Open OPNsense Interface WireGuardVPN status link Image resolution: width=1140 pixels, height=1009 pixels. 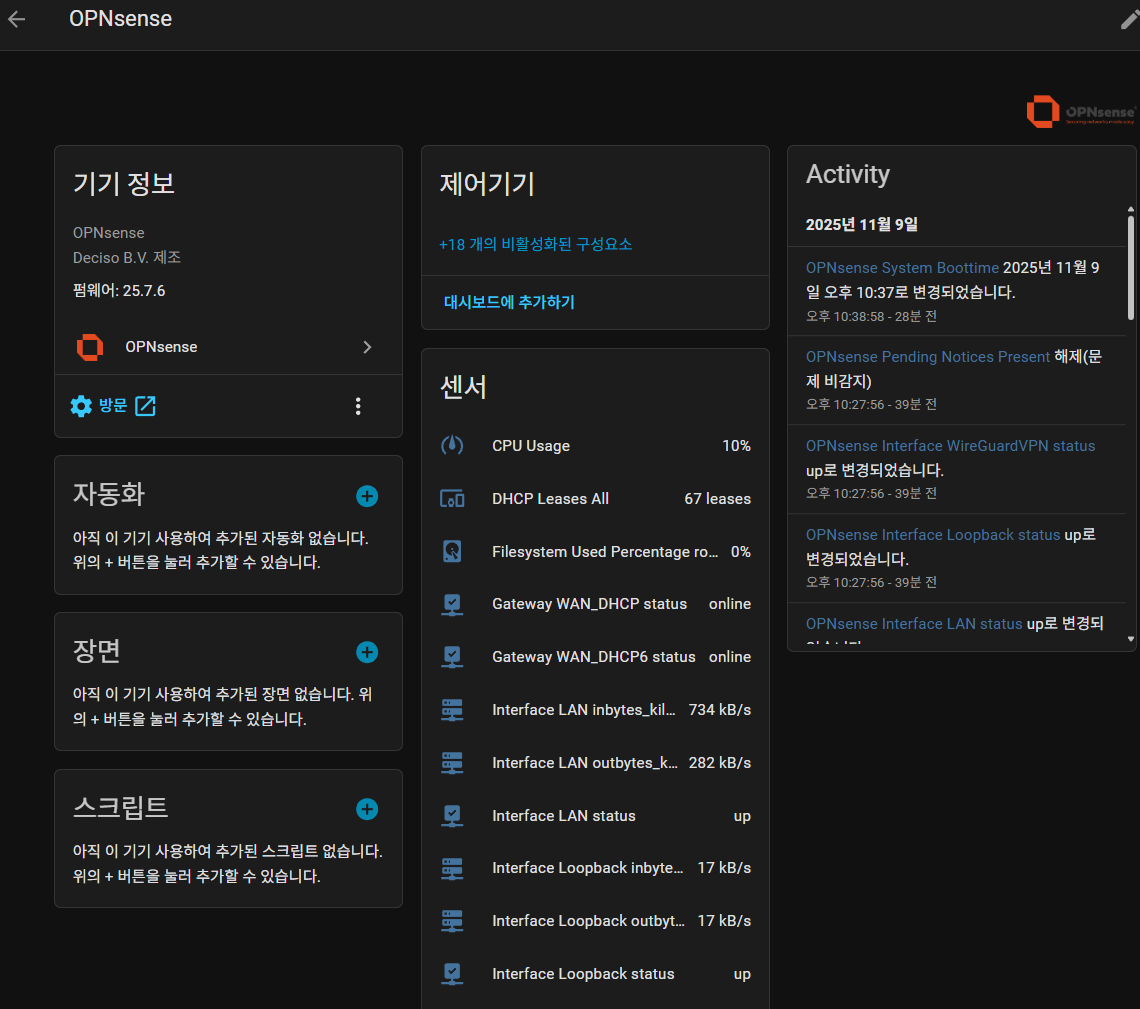point(950,446)
